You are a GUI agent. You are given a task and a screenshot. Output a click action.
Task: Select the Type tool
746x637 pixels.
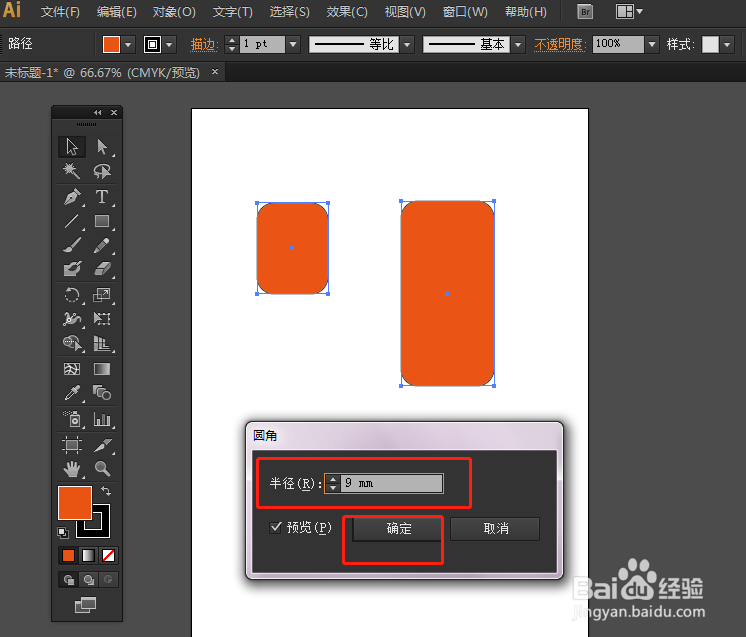(102, 197)
